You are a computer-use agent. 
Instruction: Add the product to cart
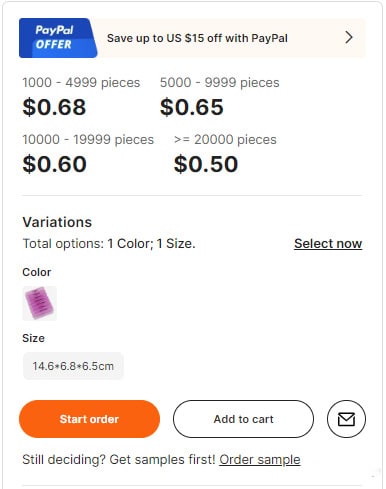pos(243,419)
